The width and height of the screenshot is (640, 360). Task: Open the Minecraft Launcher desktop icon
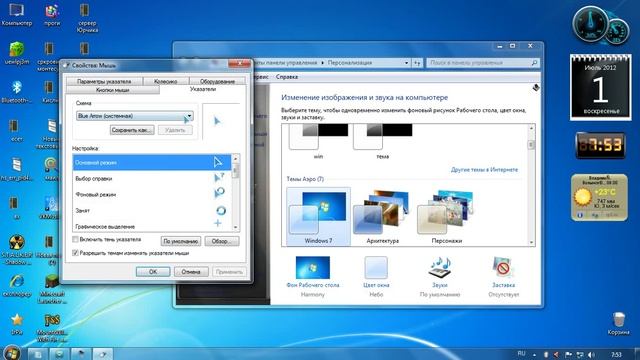(x=52, y=288)
